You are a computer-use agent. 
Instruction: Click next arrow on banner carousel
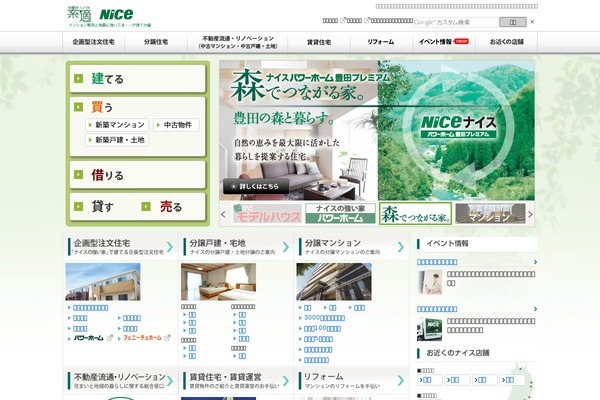pyautogui.click(x=530, y=214)
